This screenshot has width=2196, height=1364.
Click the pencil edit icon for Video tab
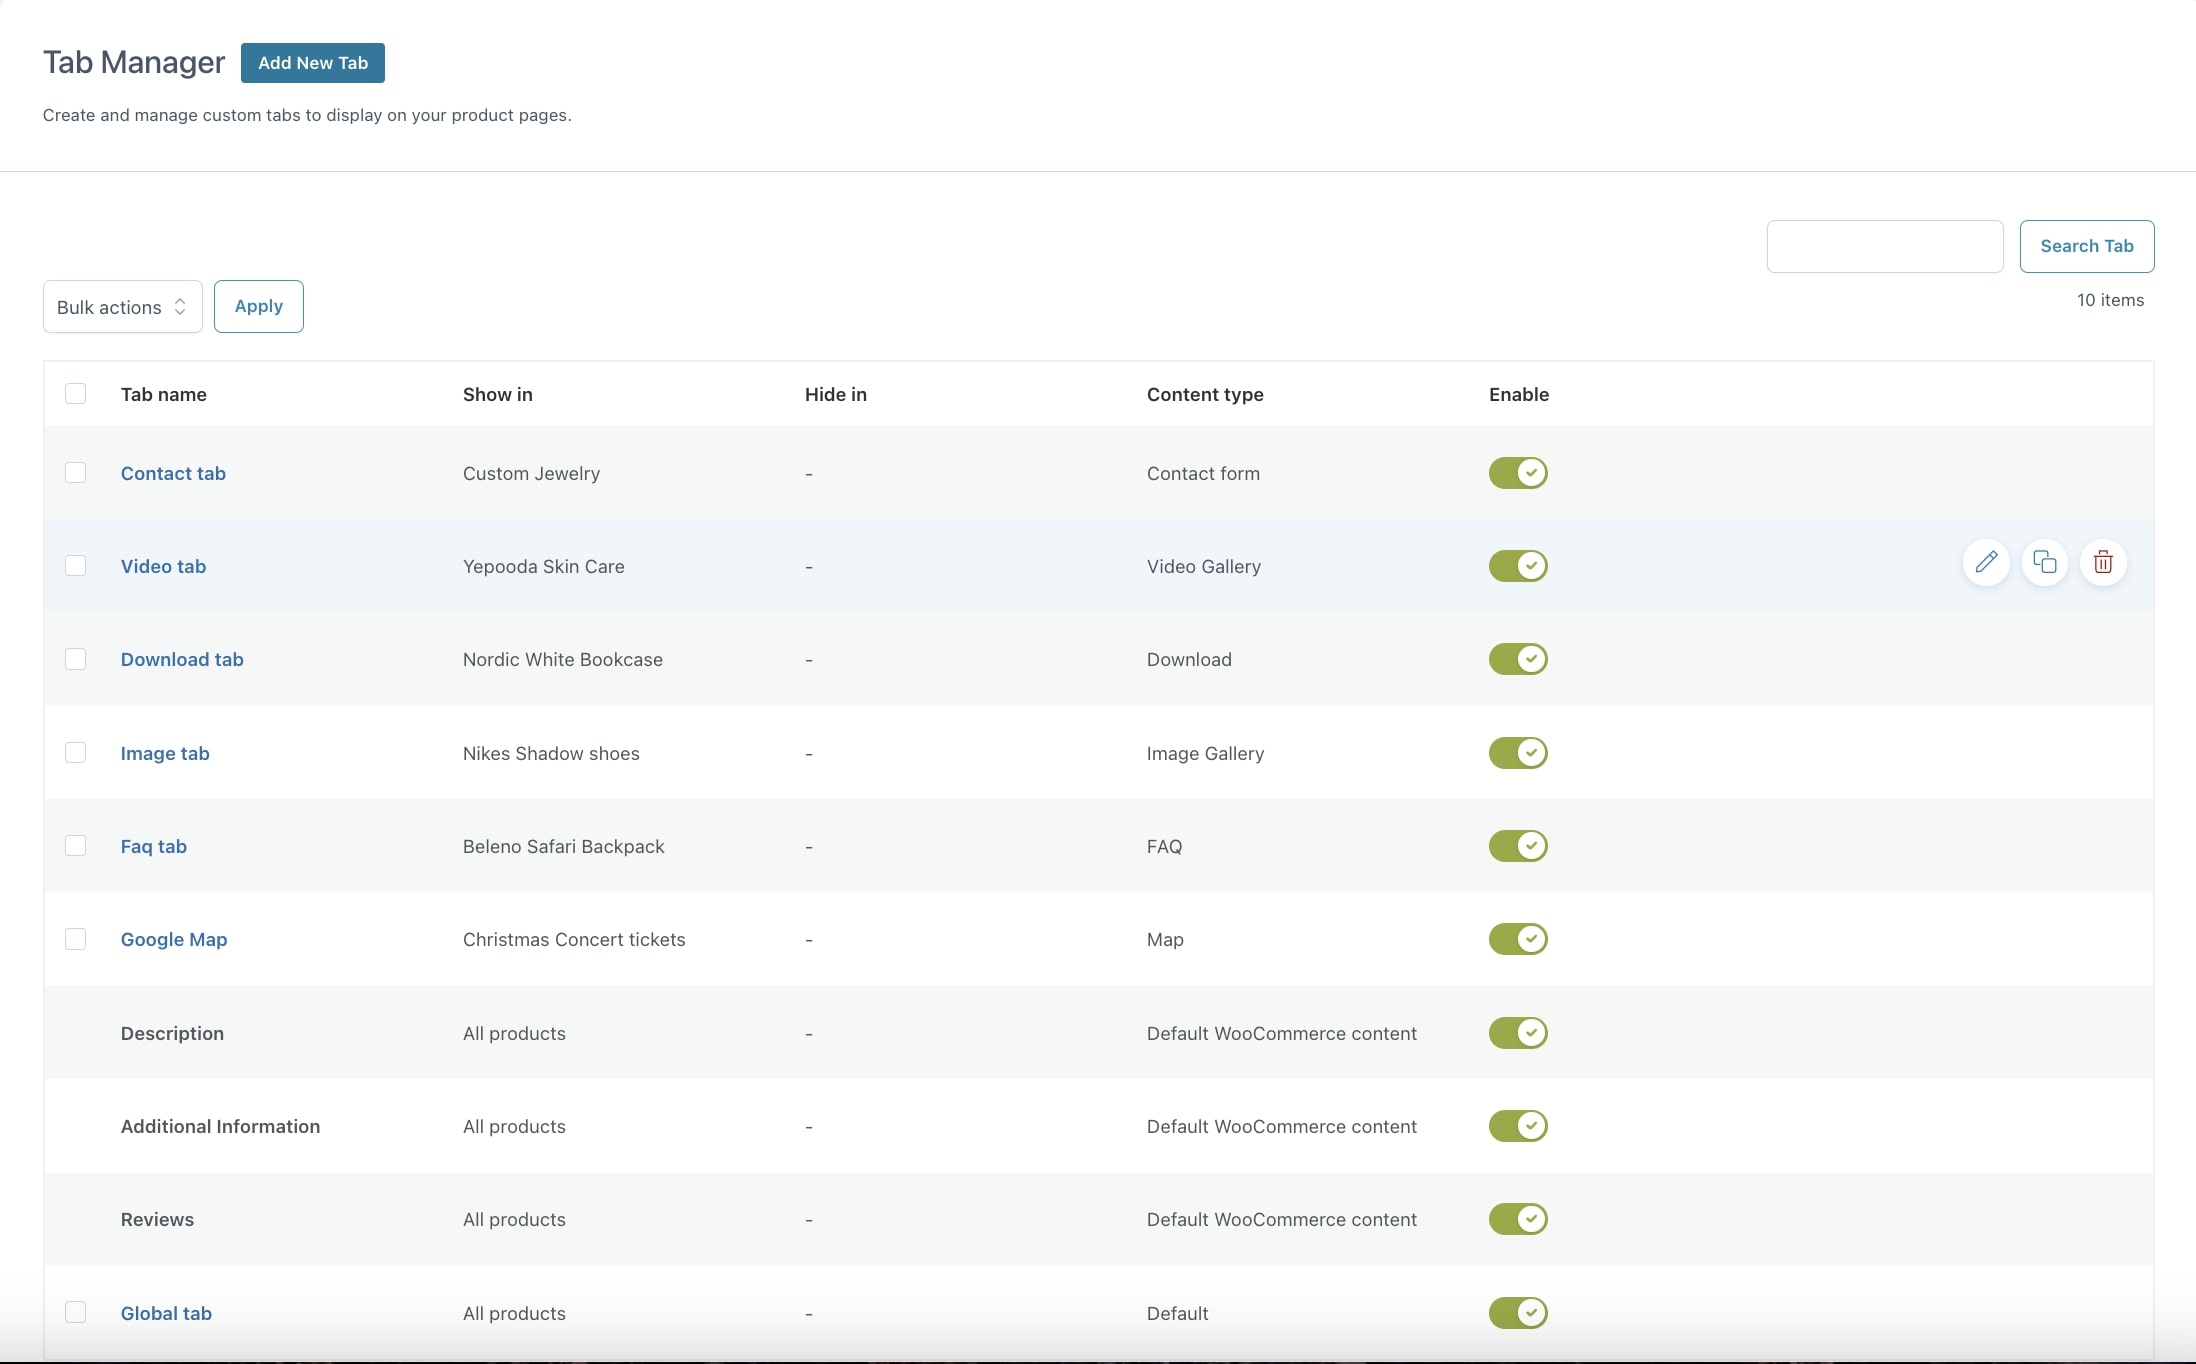pyautogui.click(x=1986, y=562)
